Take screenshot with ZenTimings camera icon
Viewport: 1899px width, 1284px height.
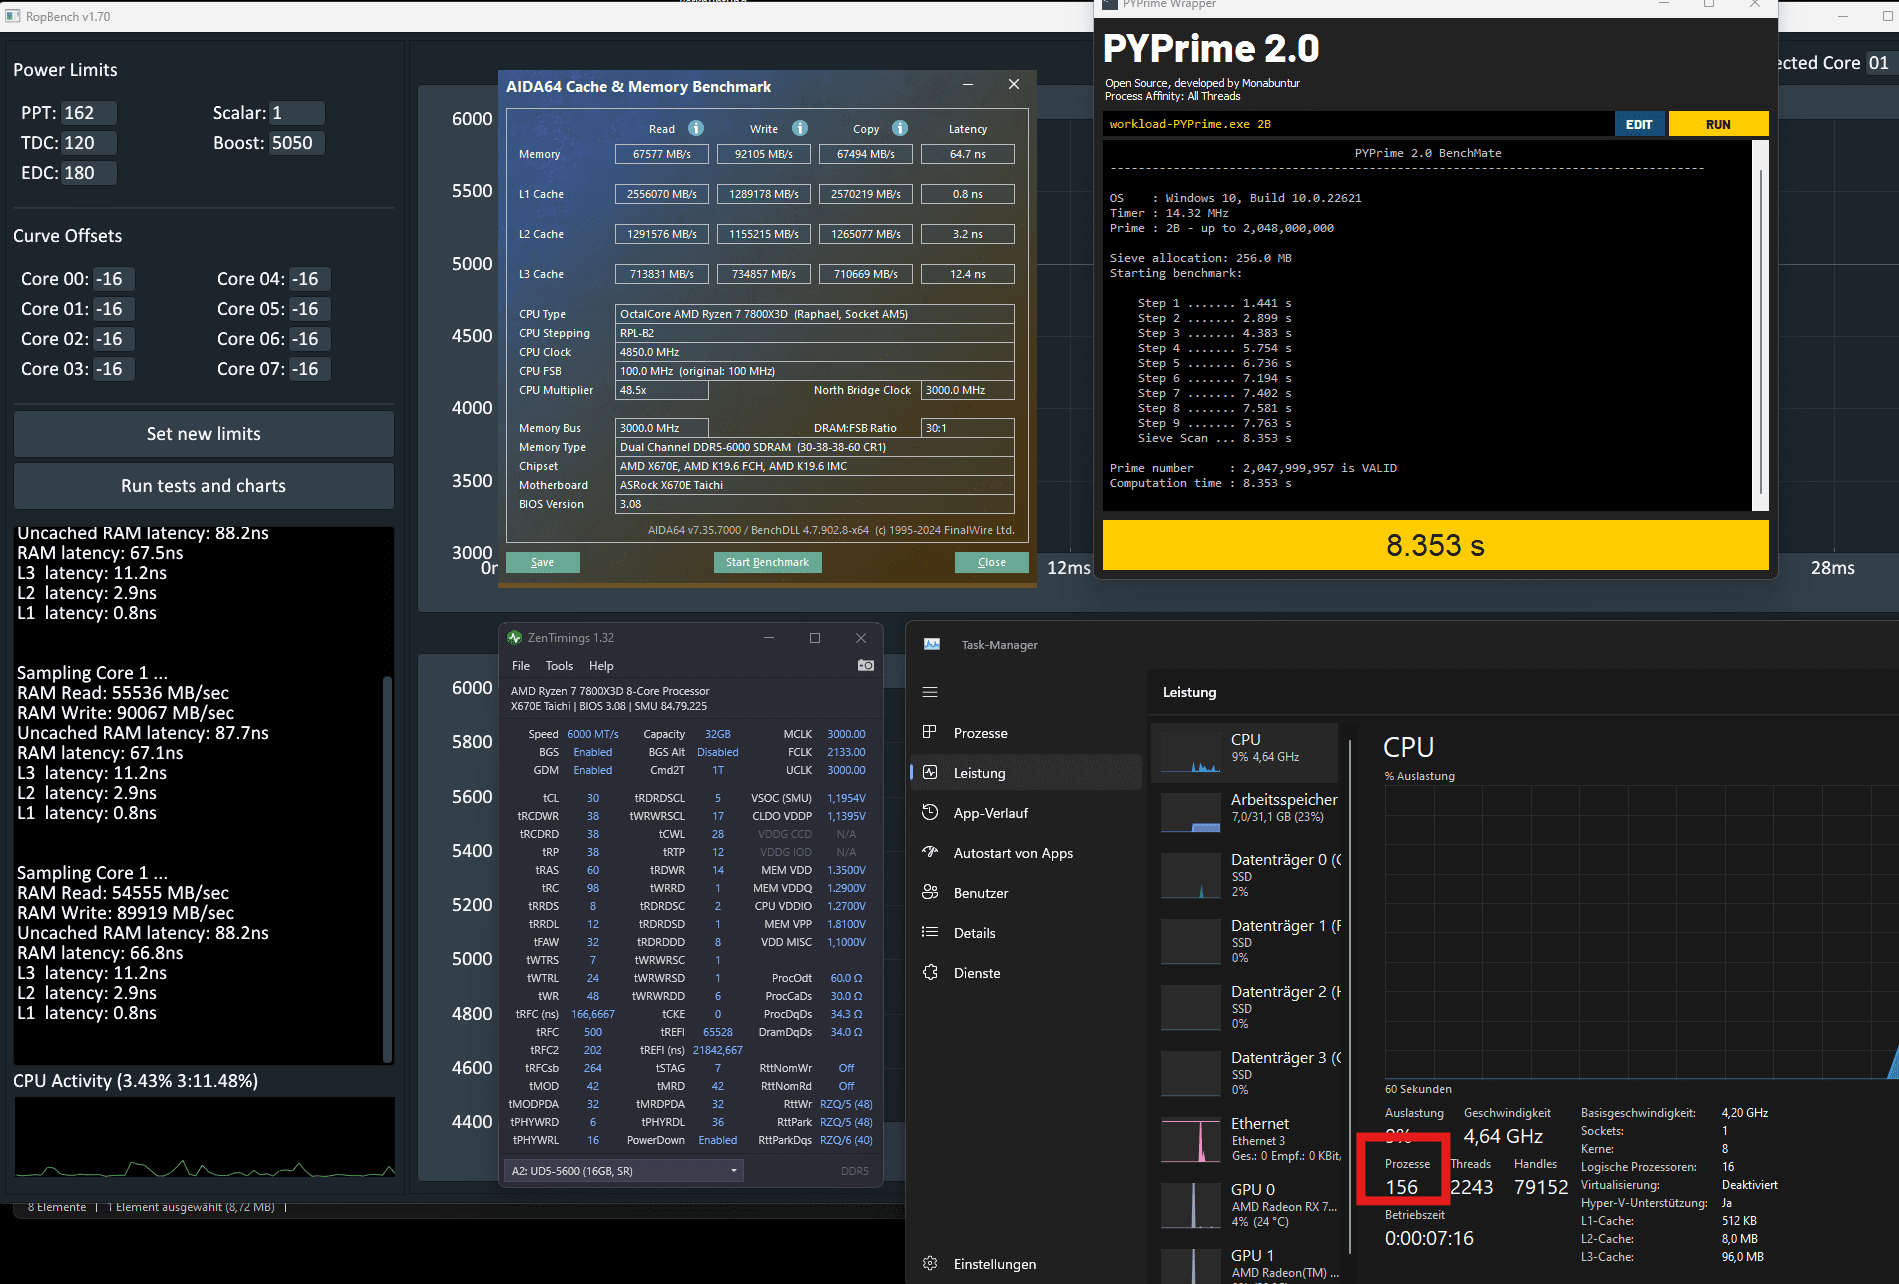click(x=866, y=665)
